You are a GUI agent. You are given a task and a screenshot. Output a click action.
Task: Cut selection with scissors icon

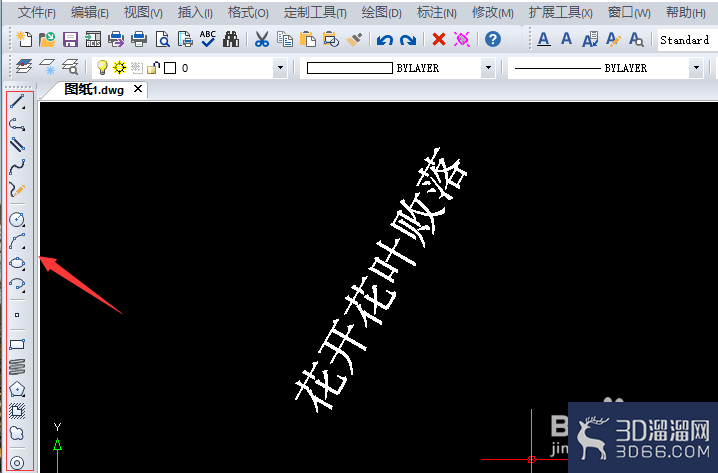261,39
